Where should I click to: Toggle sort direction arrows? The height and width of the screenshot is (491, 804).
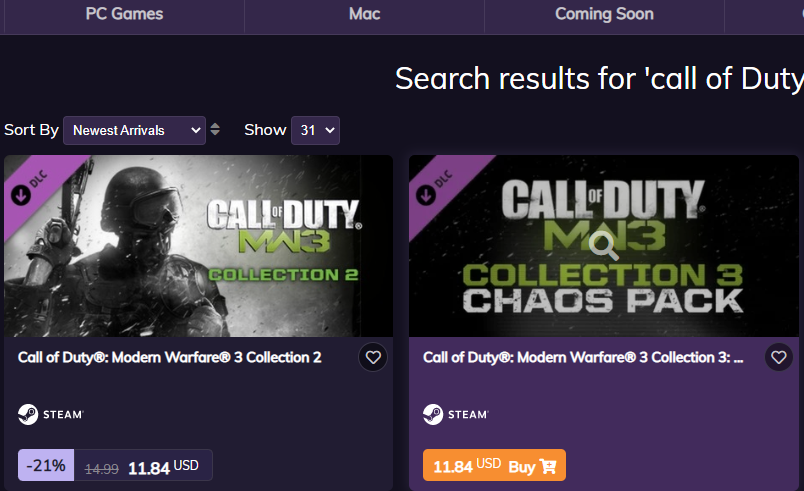pos(215,129)
